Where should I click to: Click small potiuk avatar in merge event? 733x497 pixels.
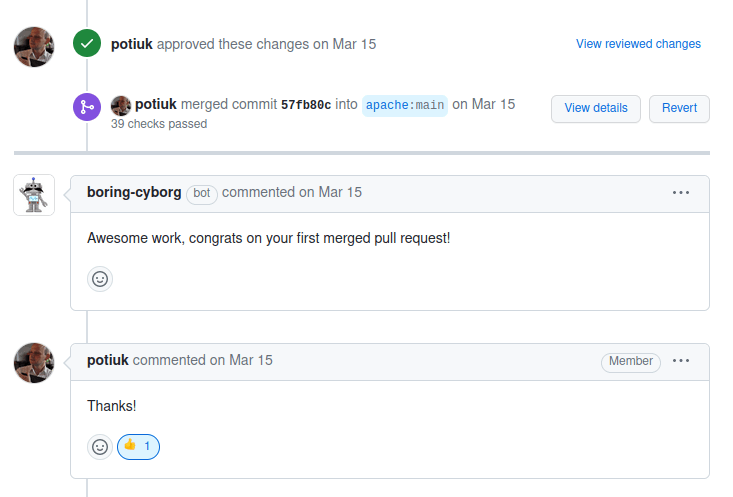[121, 106]
